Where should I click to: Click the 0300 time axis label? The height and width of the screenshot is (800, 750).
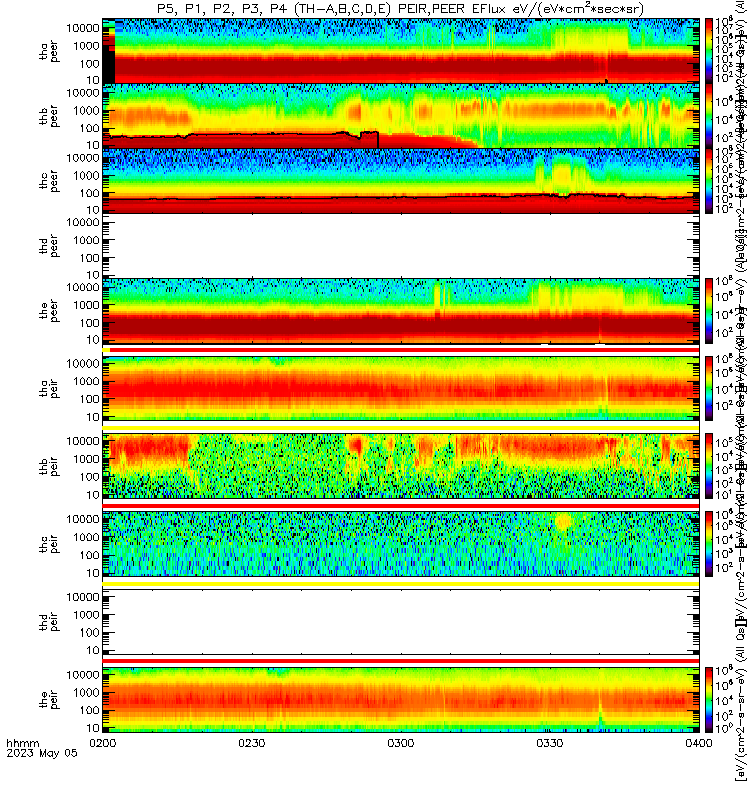[401, 743]
